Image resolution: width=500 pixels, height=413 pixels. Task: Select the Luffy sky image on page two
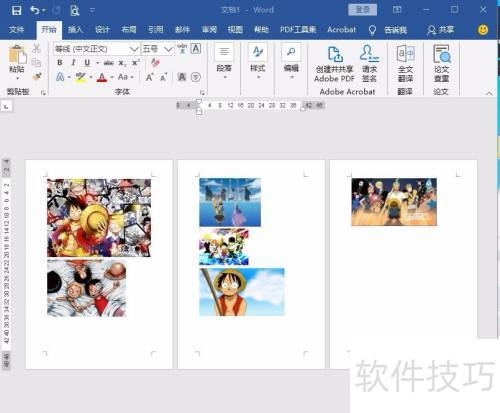(242, 292)
